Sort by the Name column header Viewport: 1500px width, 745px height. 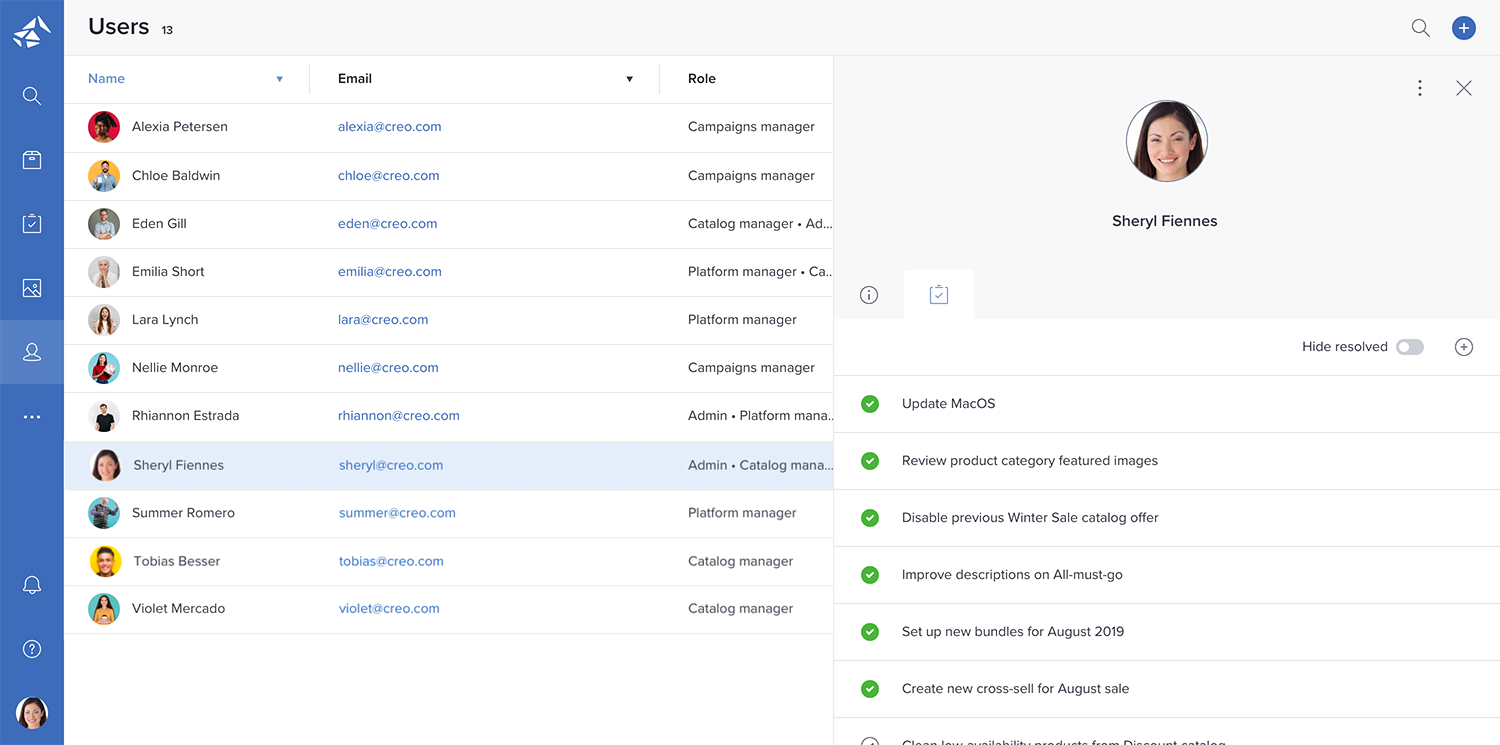106,79
